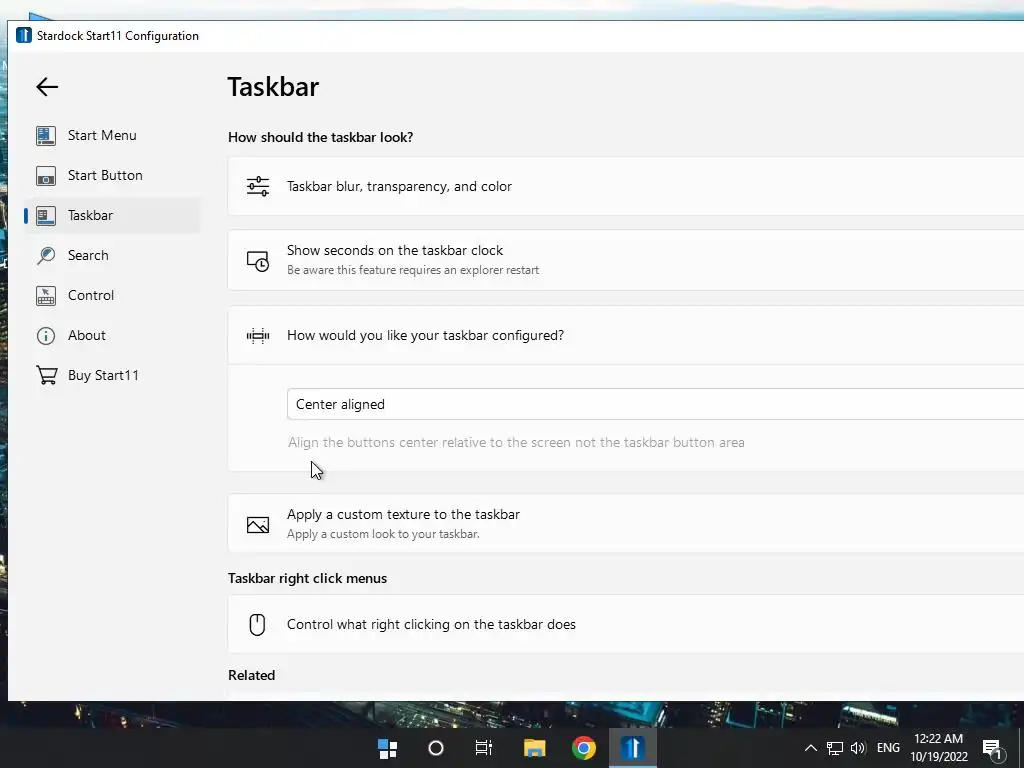Open Cortana circle on the taskbar

[436, 748]
